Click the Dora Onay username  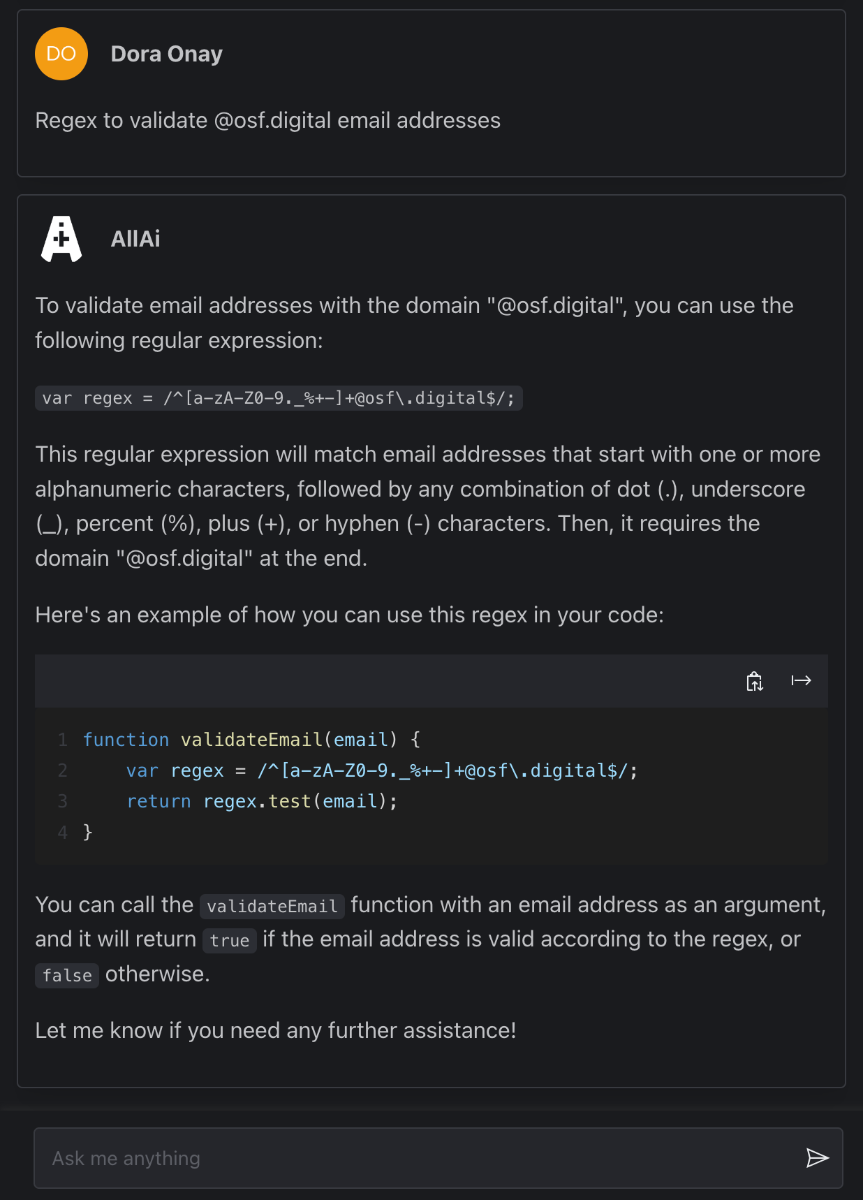click(166, 54)
